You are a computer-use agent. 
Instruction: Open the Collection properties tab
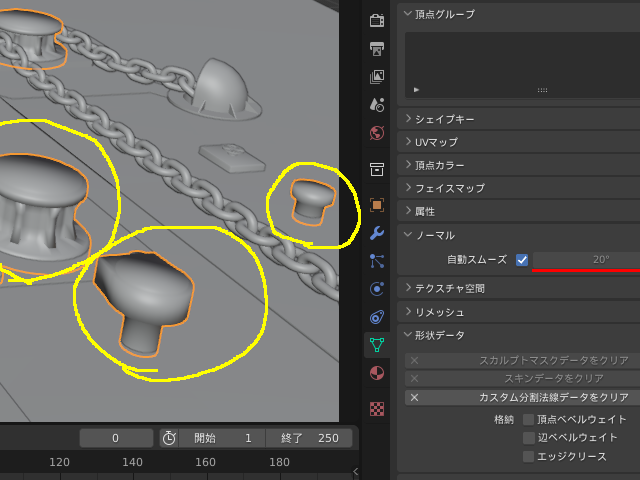coord(377,169)
